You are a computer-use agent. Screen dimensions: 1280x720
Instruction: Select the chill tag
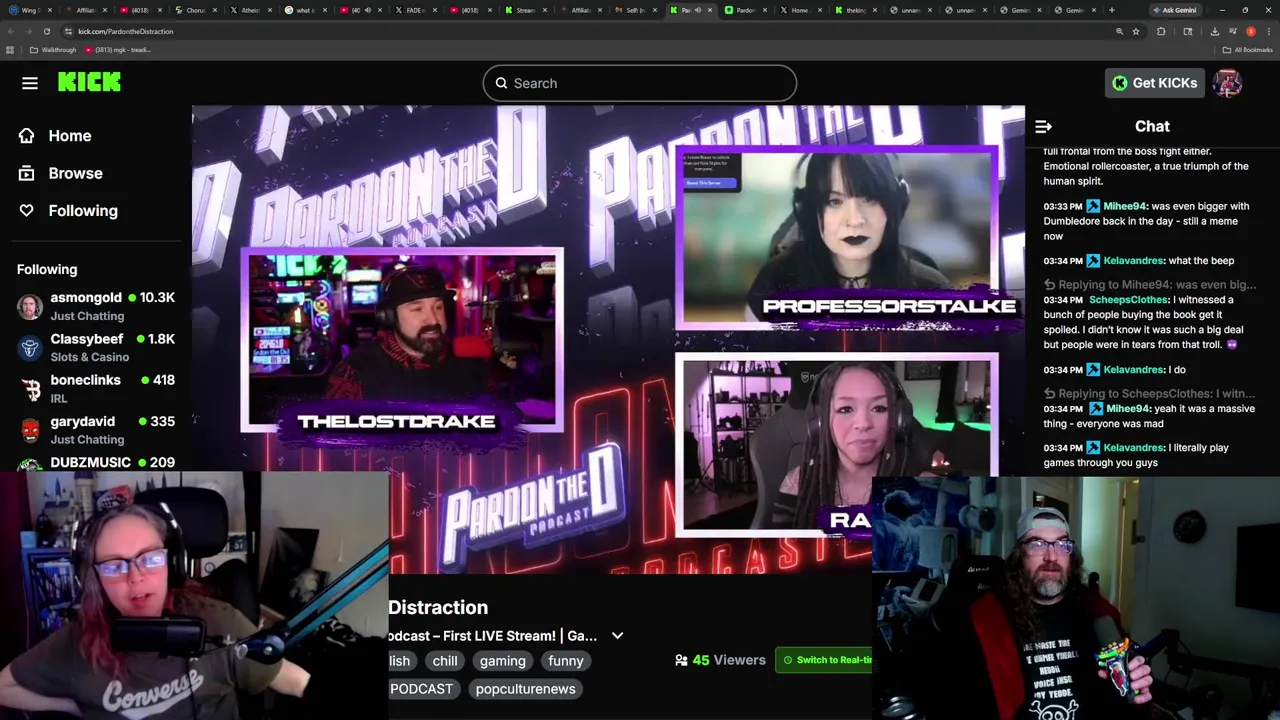click(x=445, y=661)
